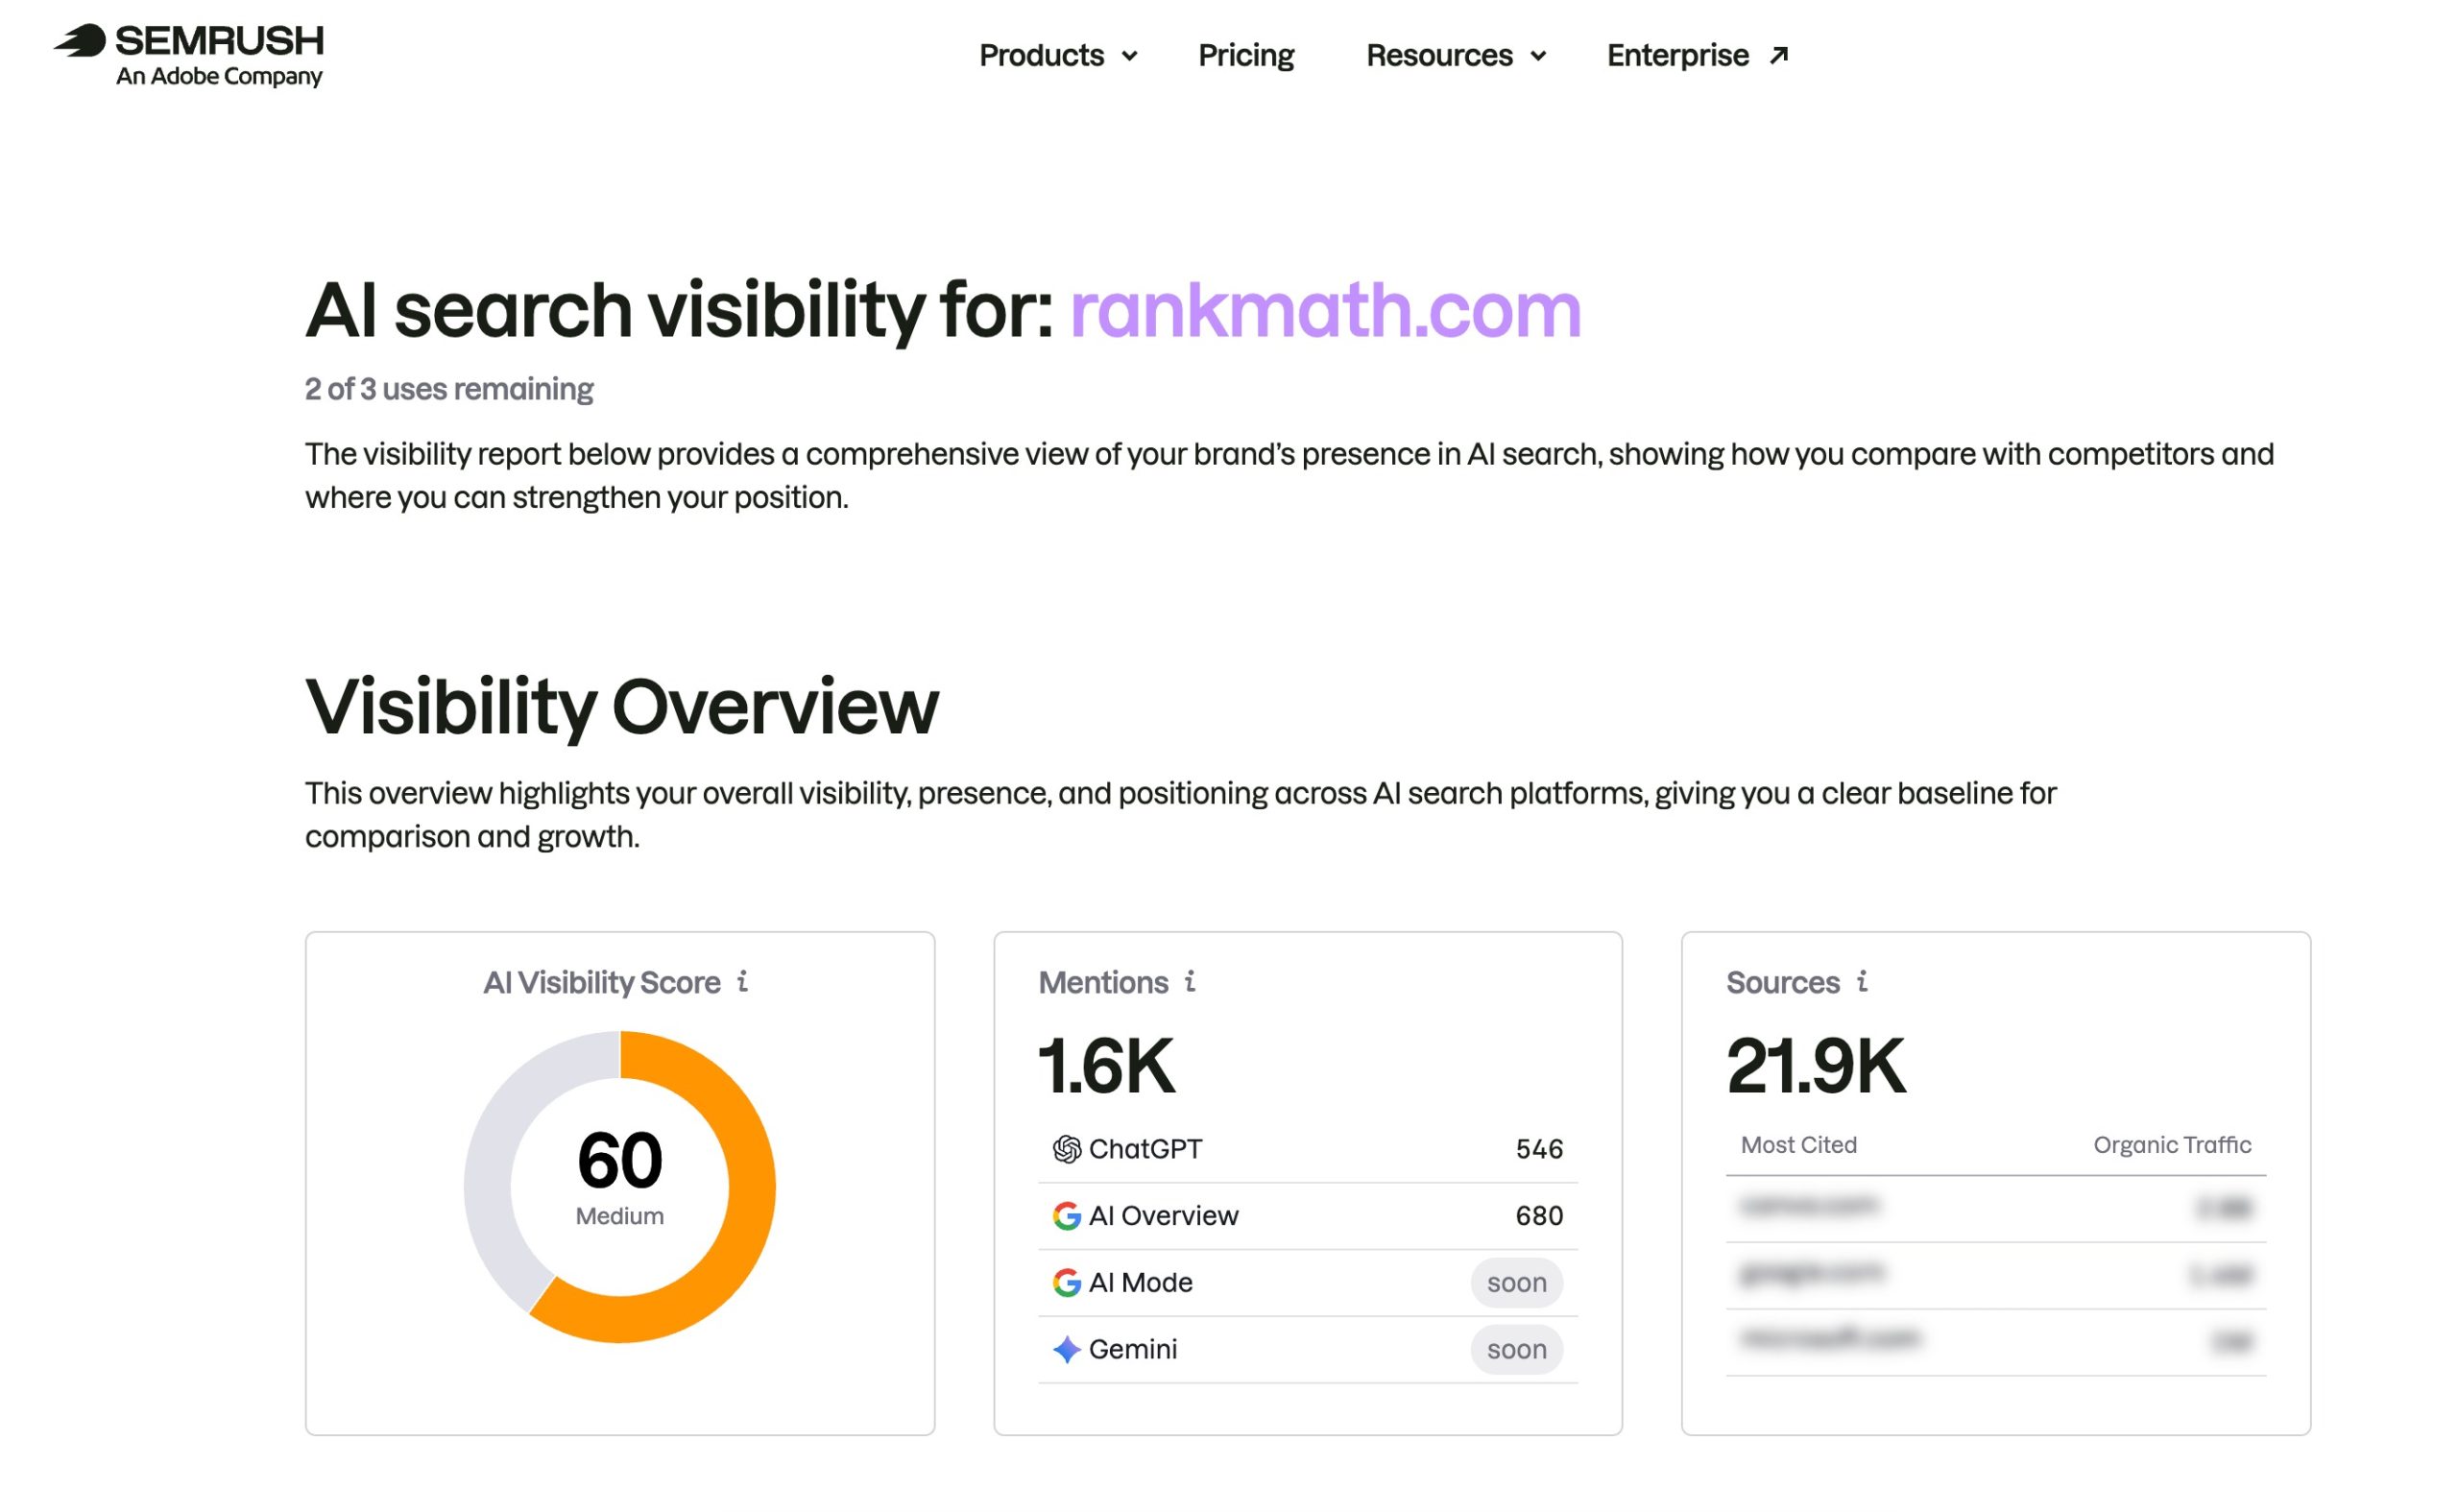2458x1512 pixels.
Task: Click the 21.9K sources total
Action: (x=1815, y=1066)
